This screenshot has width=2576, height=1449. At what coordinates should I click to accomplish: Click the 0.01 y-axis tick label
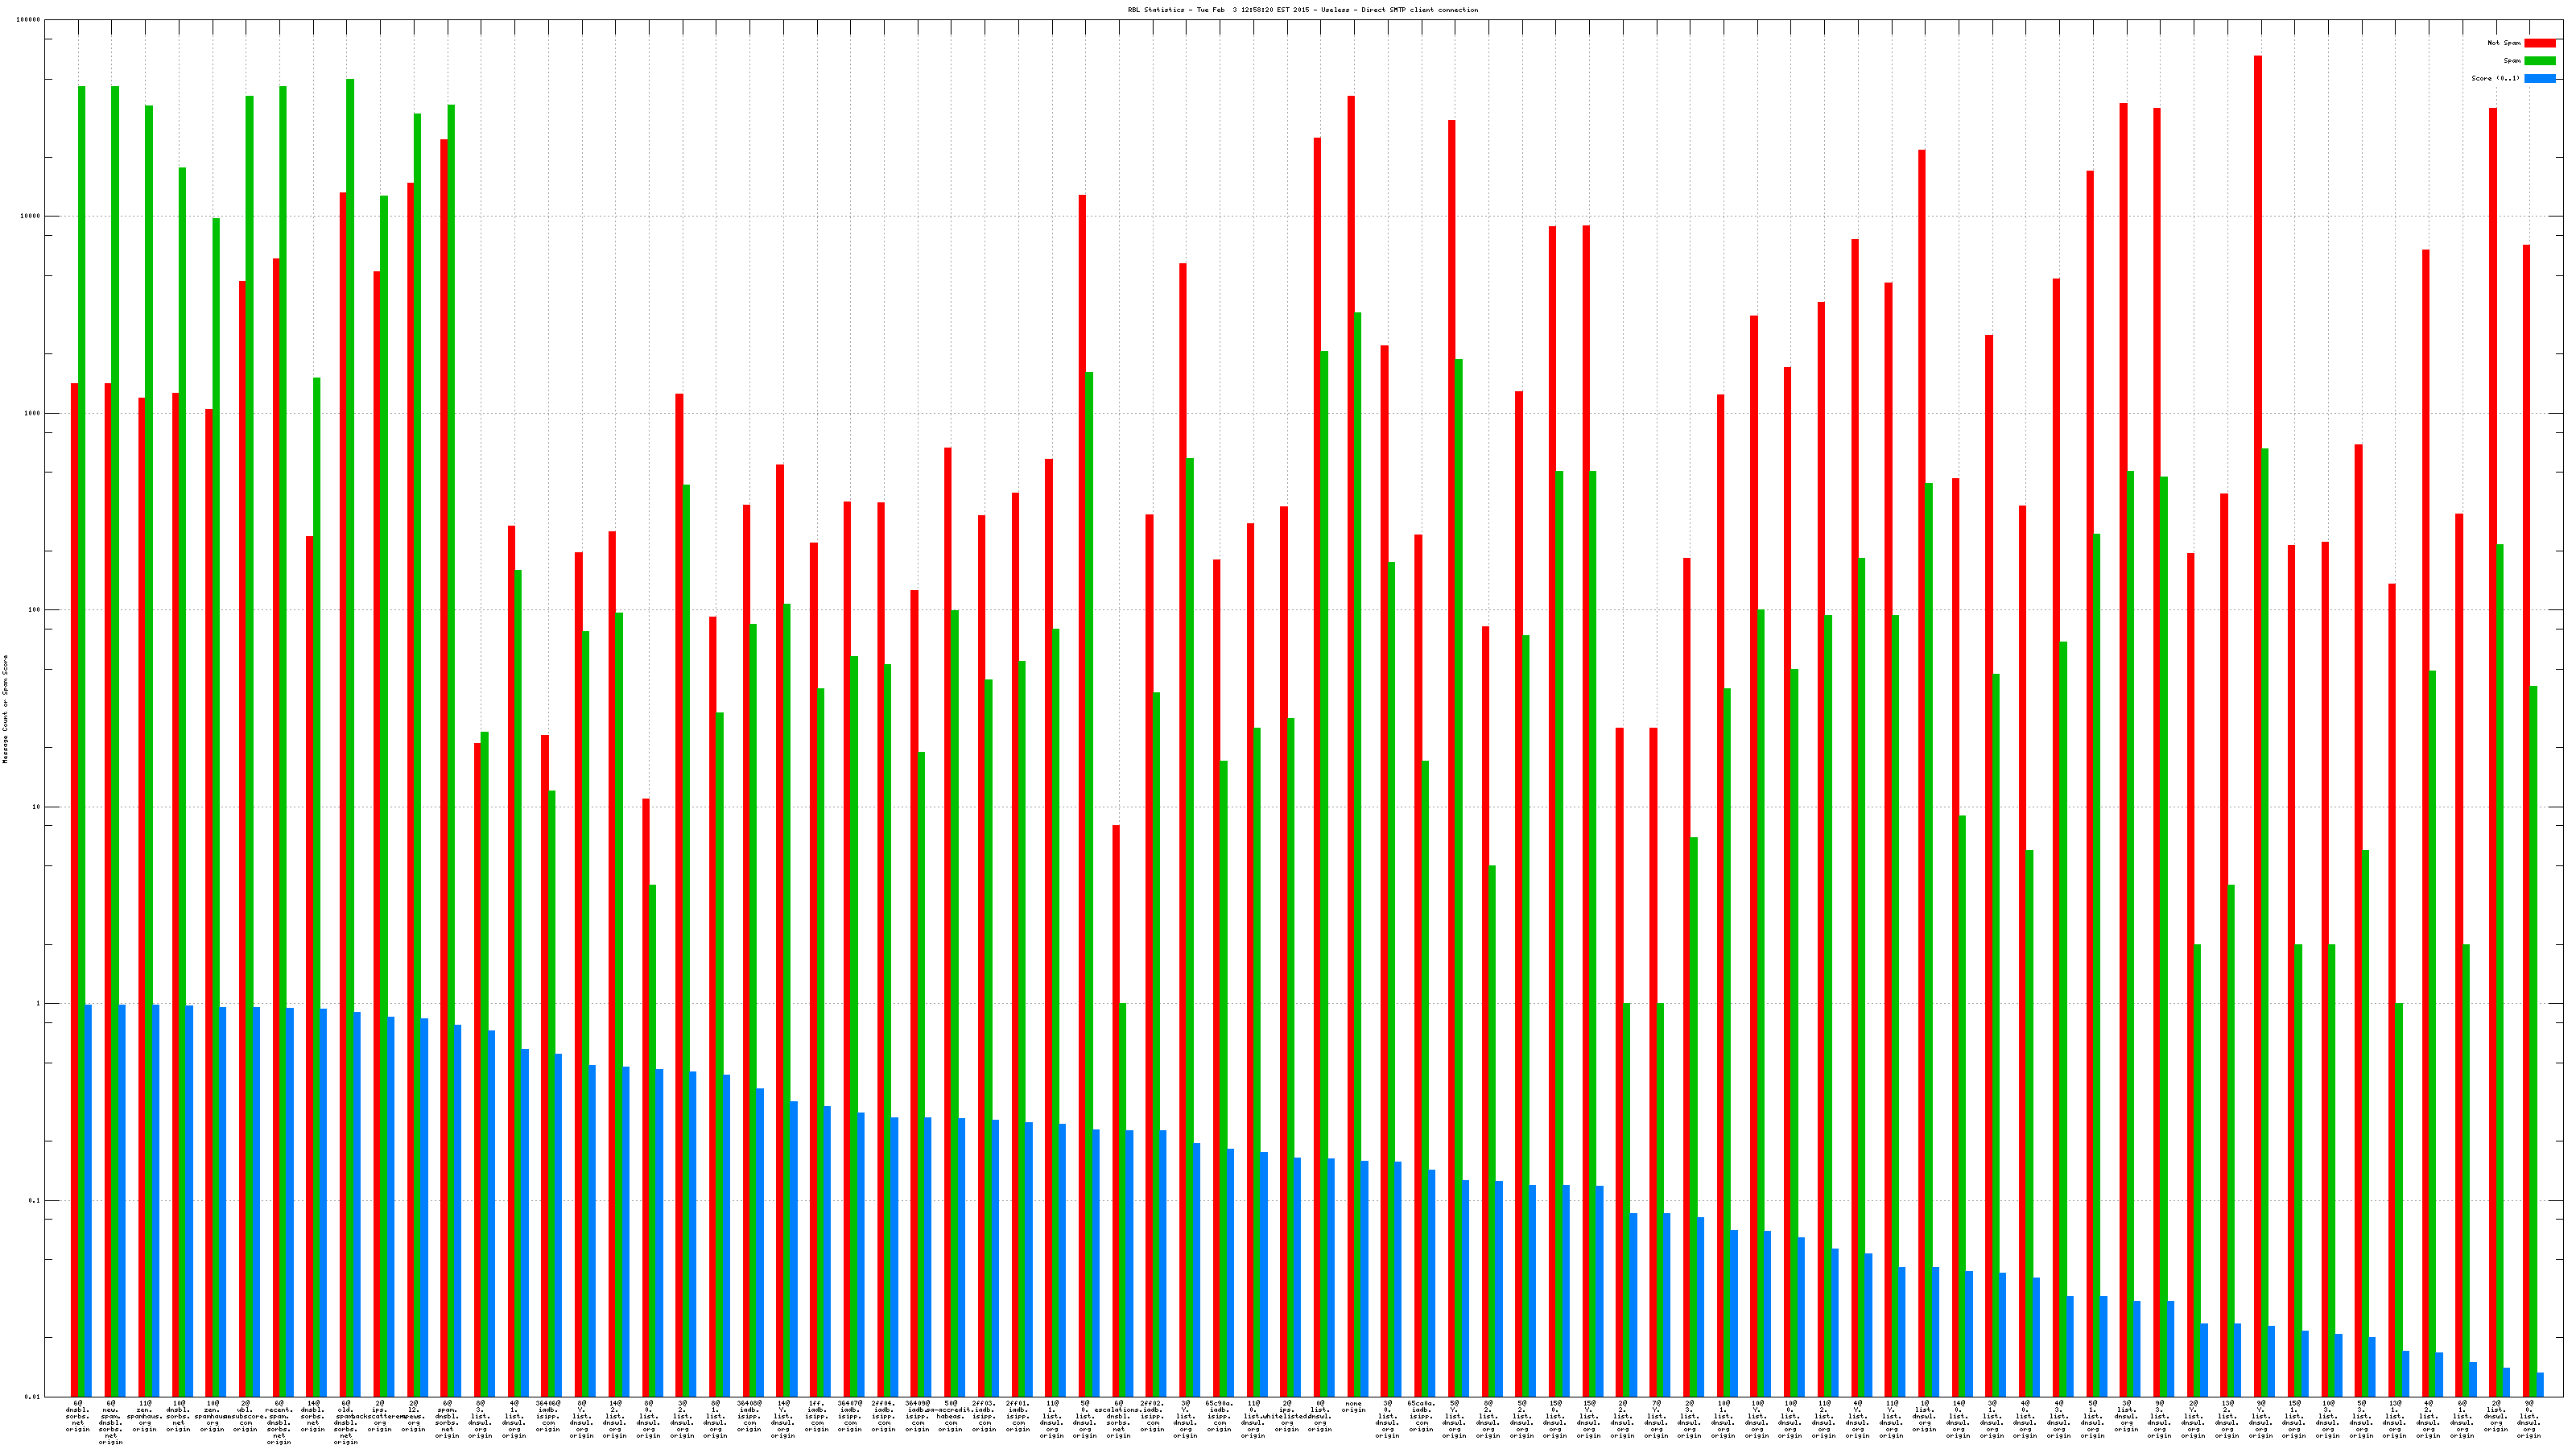tap(32, 1397)
